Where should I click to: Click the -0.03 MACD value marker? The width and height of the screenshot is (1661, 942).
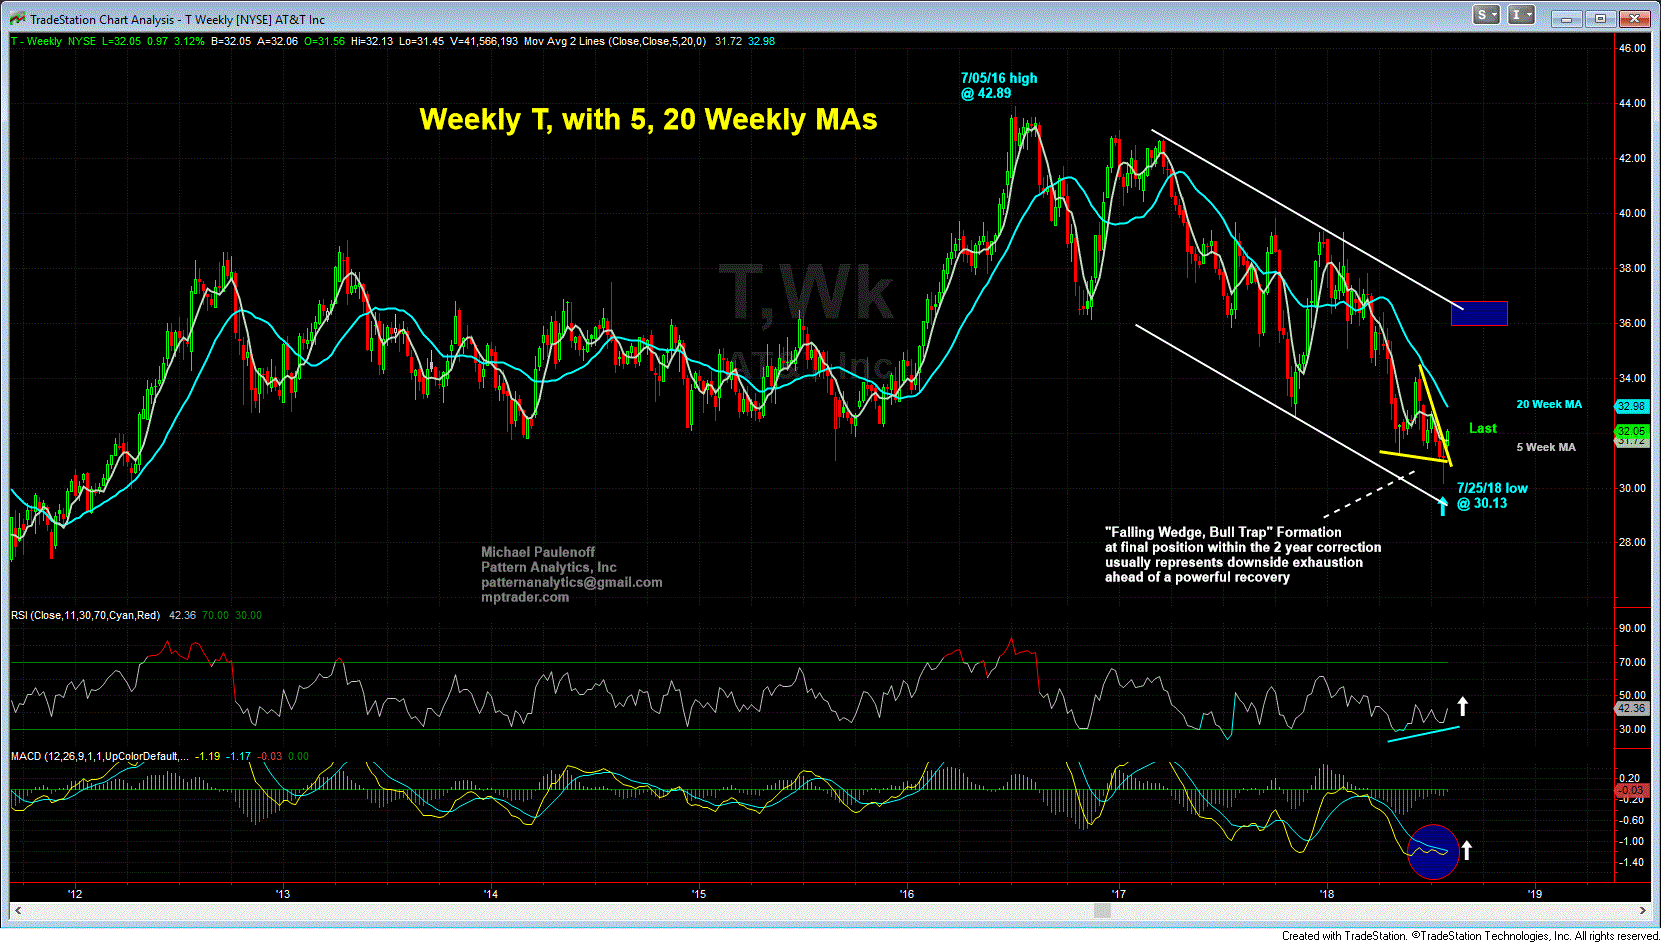pos(1631,790)
